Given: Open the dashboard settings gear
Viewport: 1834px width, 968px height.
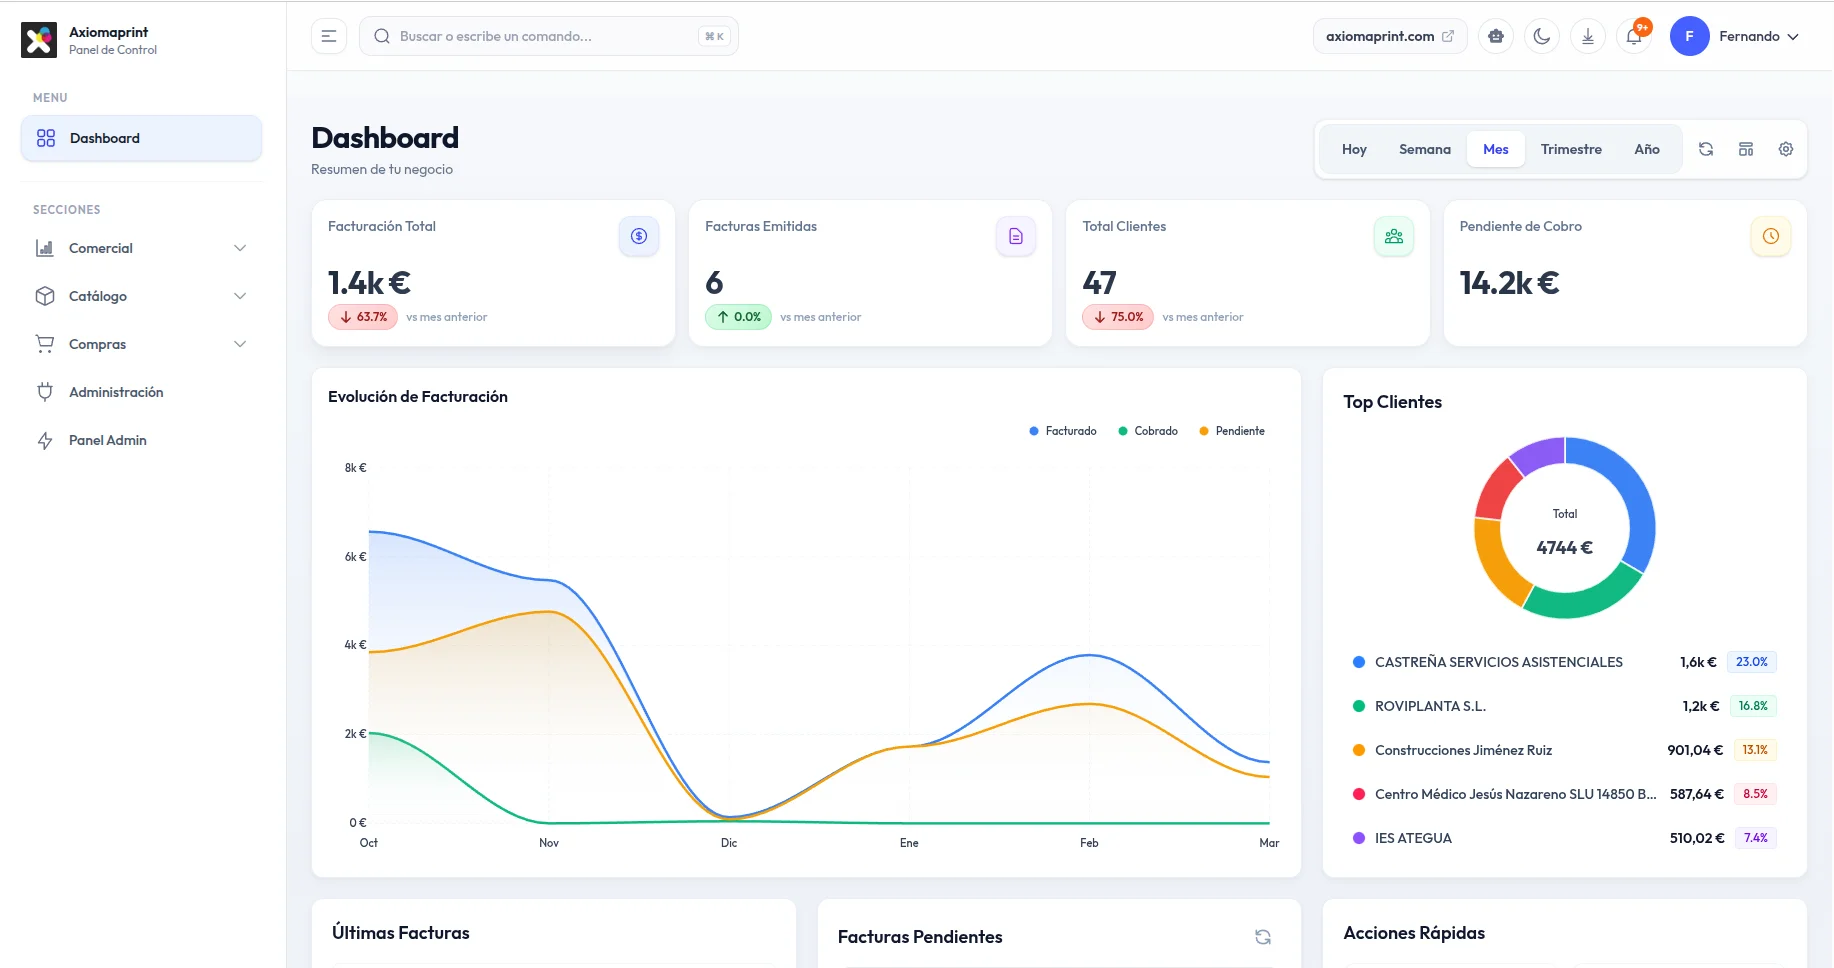Looking at the screenshot, I should click(x=1786, y=148).
